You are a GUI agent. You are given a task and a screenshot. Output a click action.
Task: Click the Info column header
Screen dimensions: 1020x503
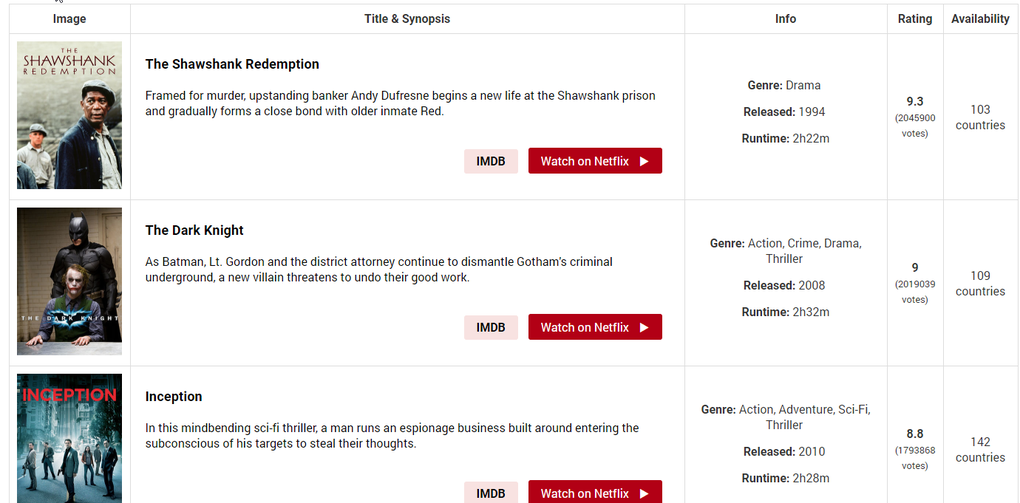pyautogui.click(x=786, y=19)
